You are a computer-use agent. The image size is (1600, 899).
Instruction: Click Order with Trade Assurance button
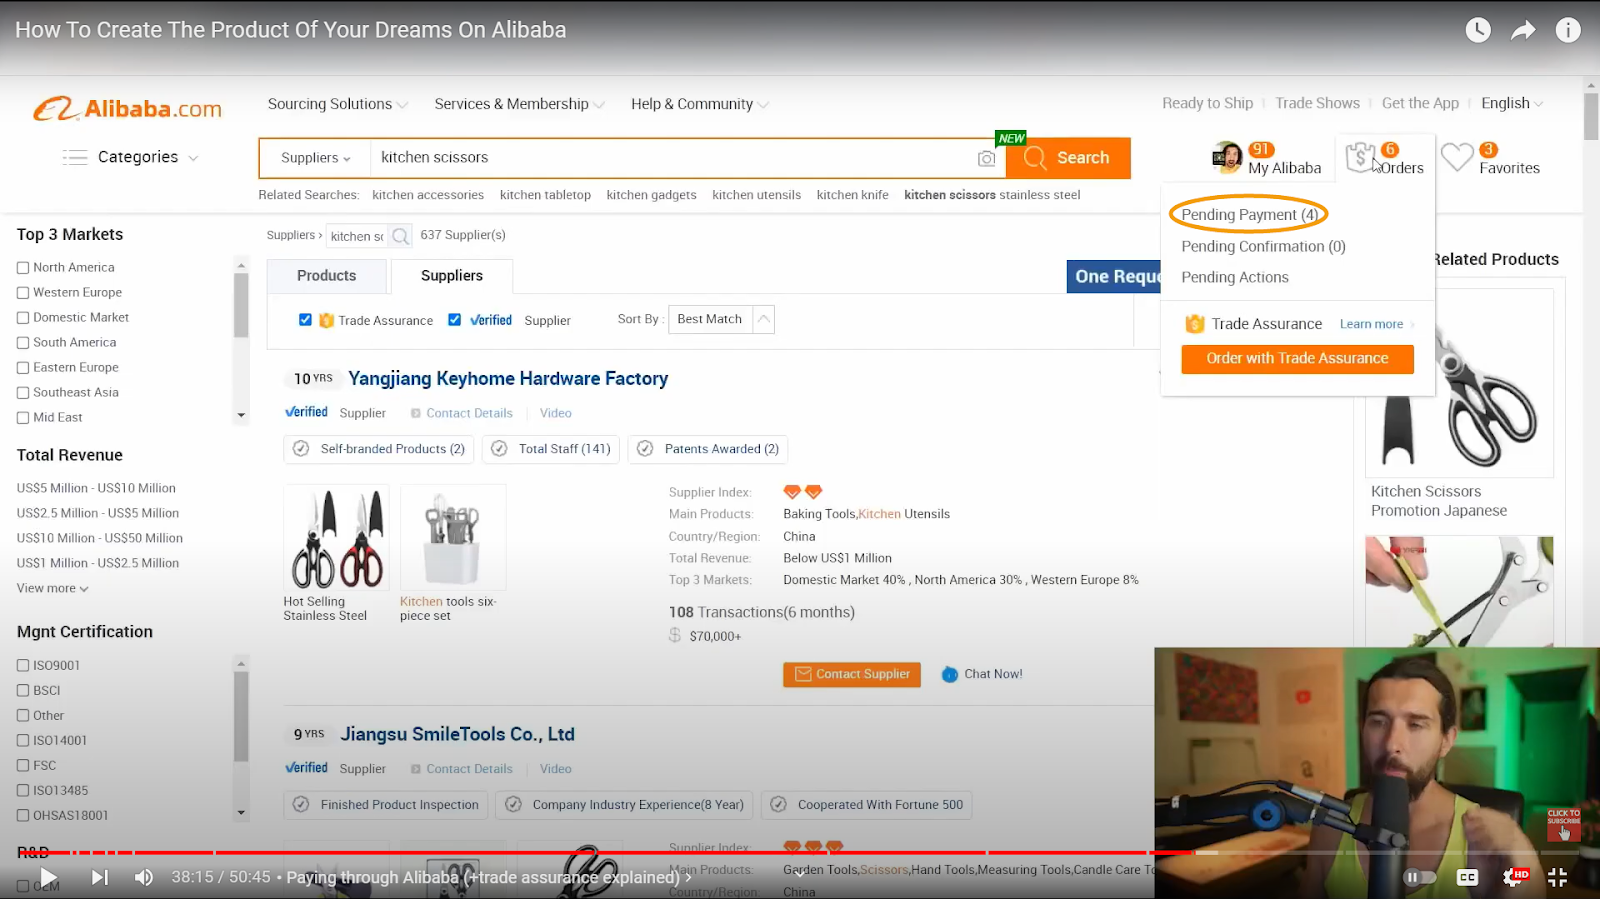[x=1297, y=359]
